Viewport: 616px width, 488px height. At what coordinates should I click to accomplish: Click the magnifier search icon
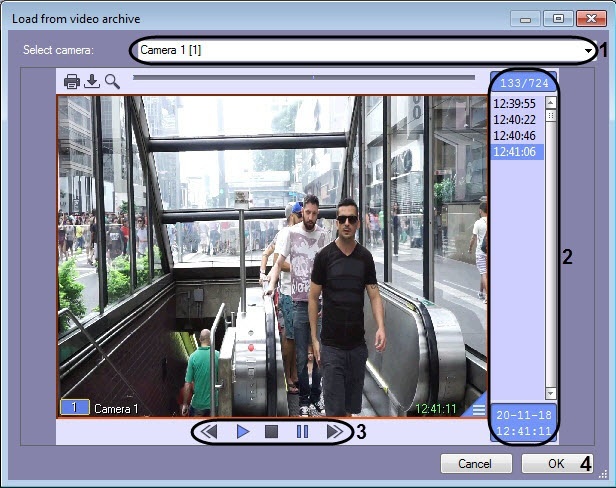[x=112, y=82]
